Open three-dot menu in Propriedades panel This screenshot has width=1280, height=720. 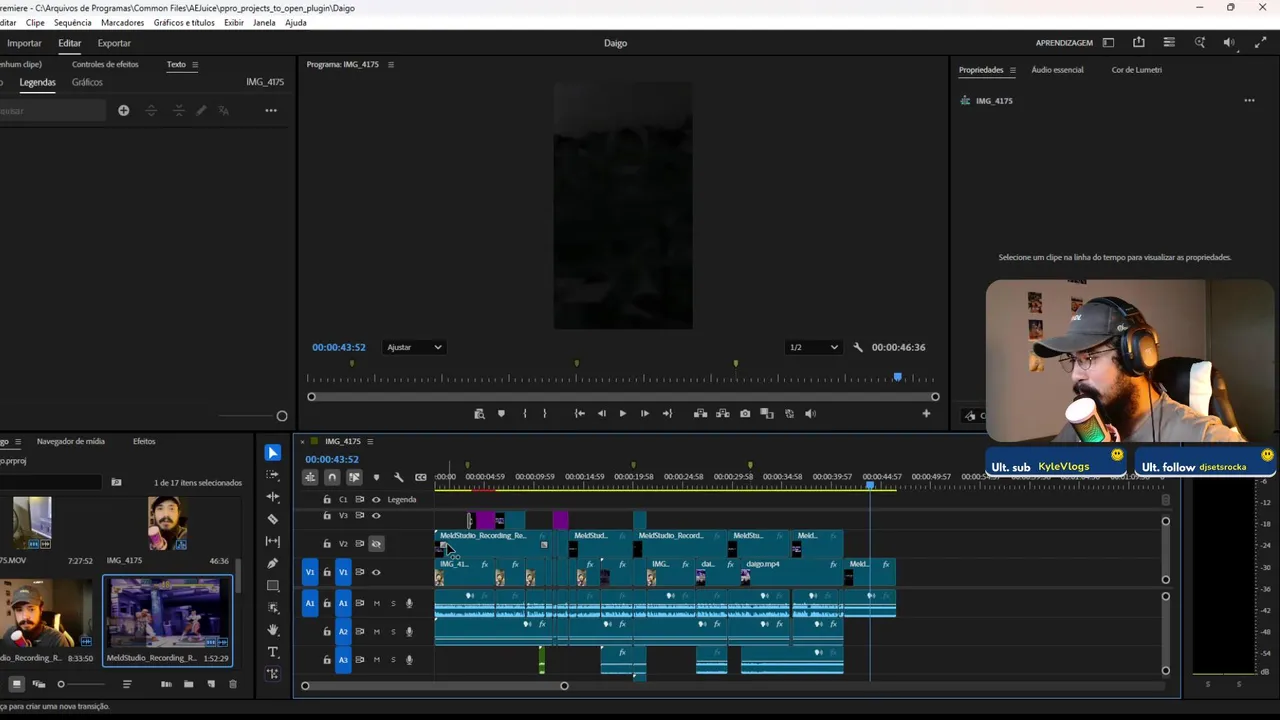1249,100
